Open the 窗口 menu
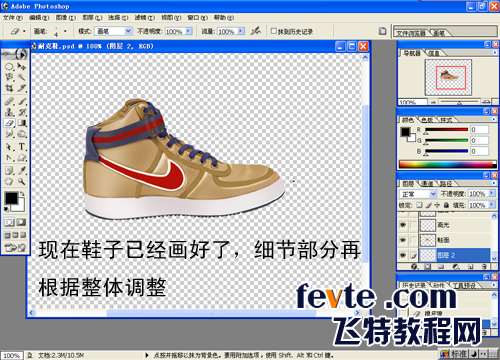 tap(197, 17)
